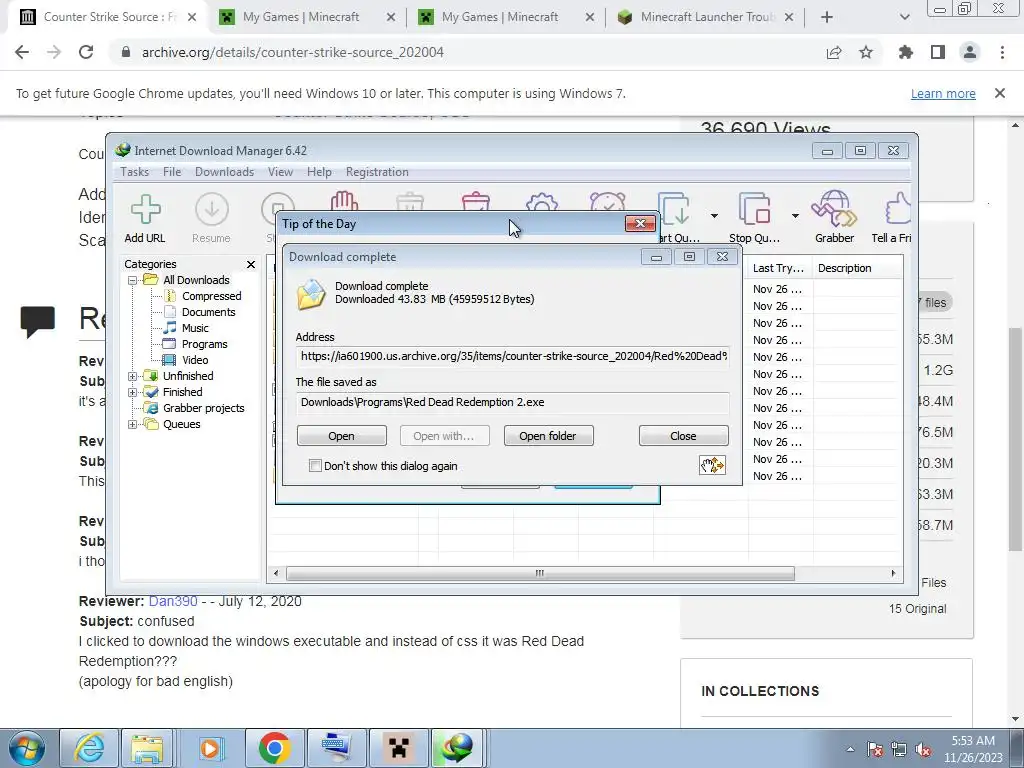Open the View menu in IDM
The width and height of the screenshot is (1024, 768).
tap(280, 172)
